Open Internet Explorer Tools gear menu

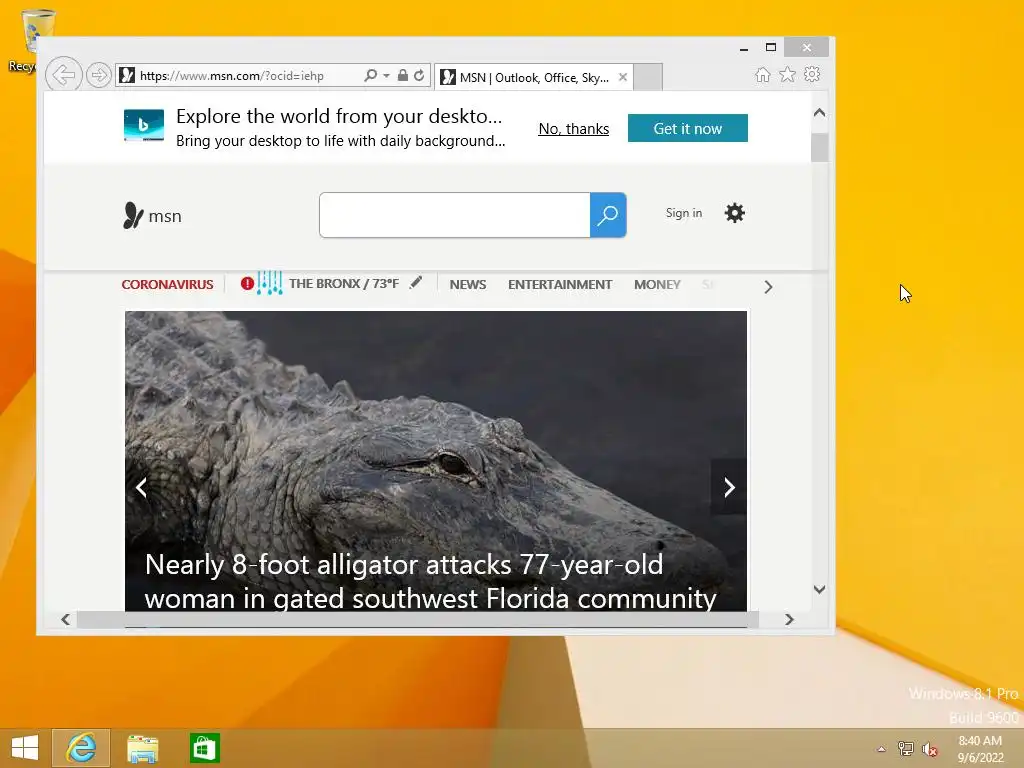pyautogui.click(x=812, y=74)
